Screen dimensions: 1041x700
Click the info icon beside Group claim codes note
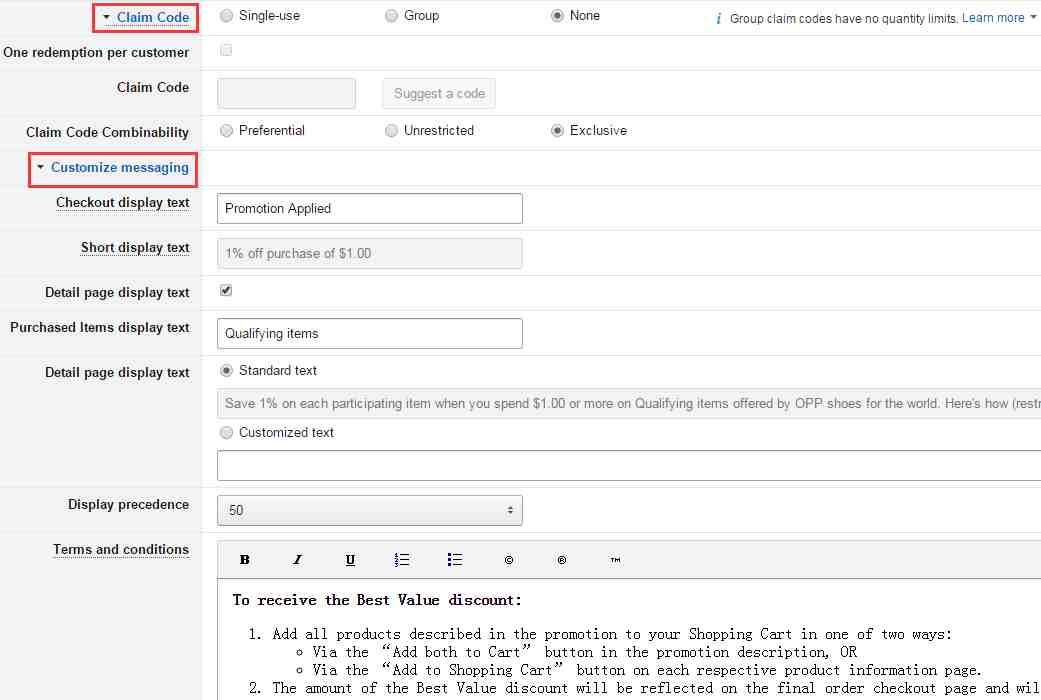718,19
